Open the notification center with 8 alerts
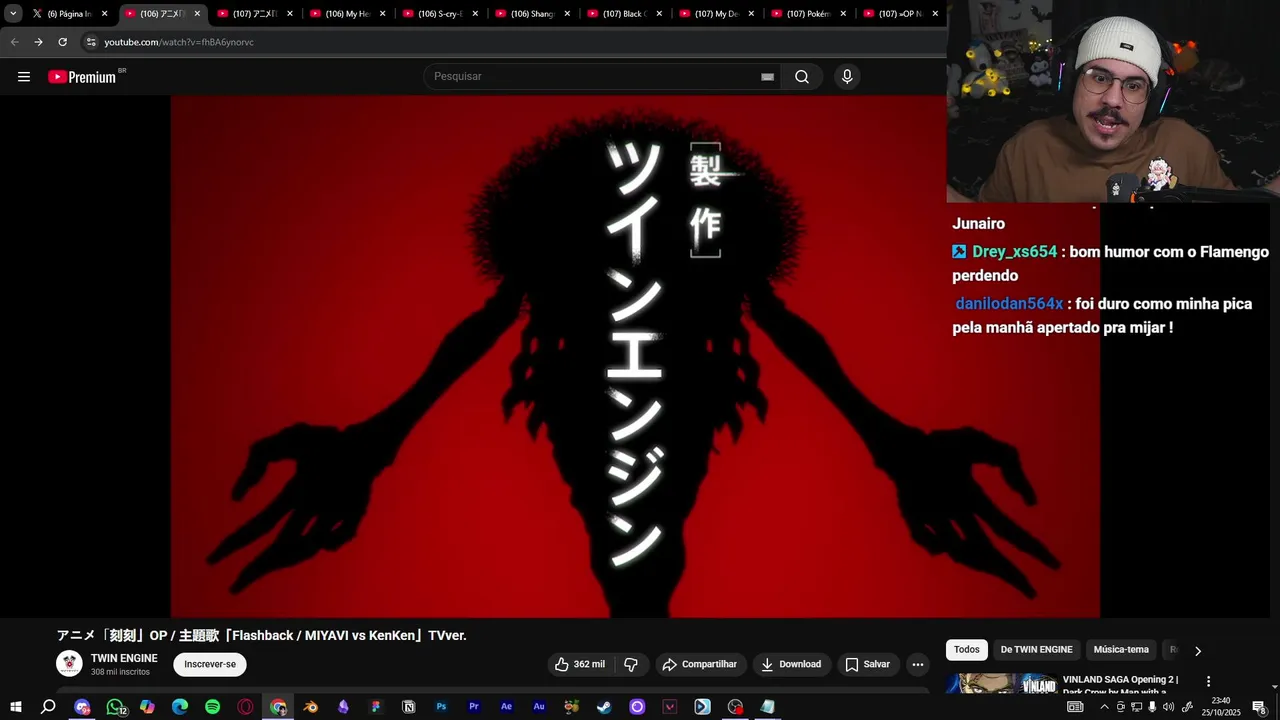 point(1259,707)
